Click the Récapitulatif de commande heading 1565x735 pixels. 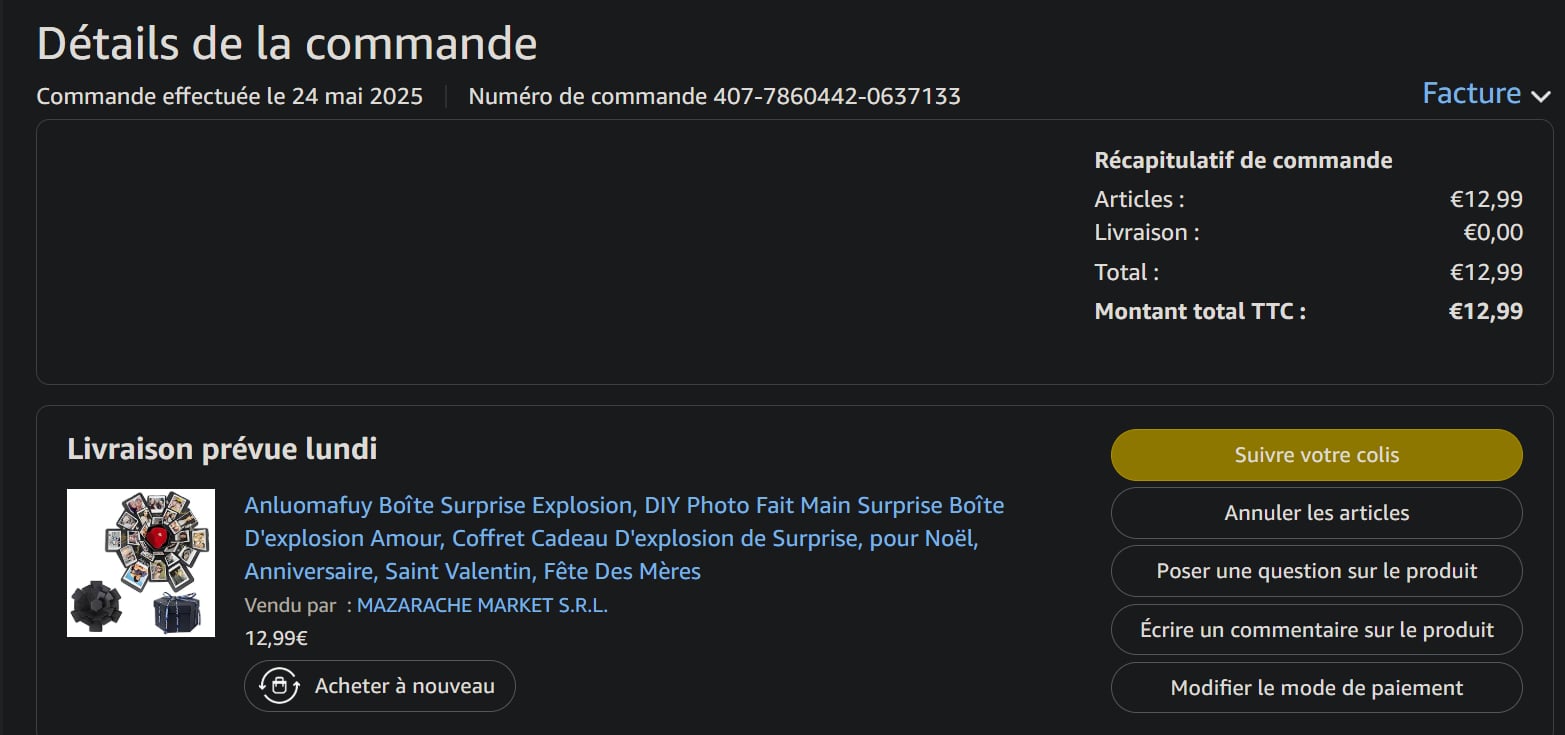(x=1243, y=160)
